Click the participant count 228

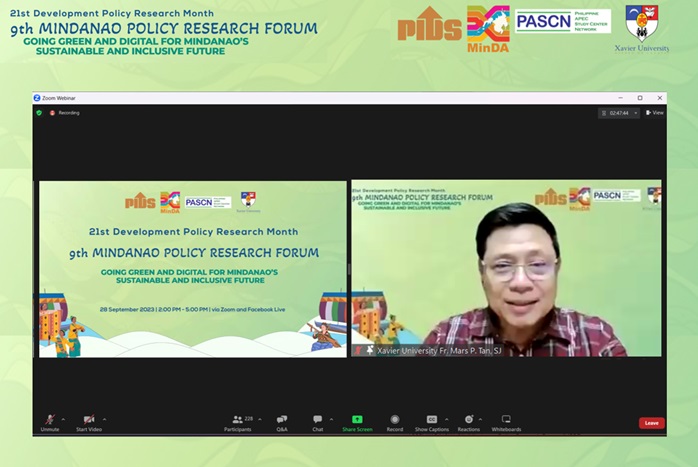pos(249,418)
